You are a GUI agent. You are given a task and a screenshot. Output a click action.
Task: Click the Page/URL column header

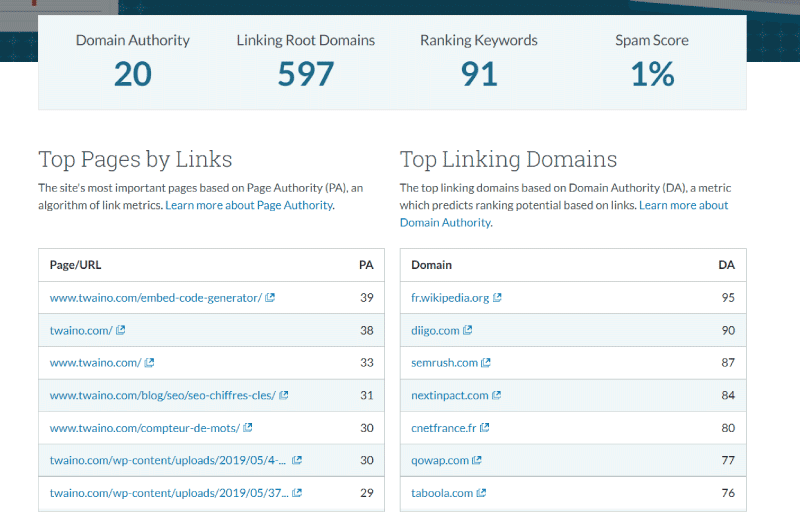tap(75, 265)
